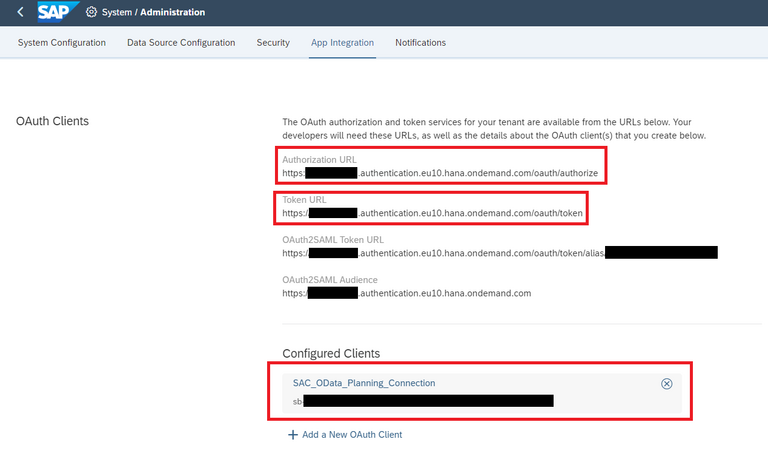Remove the SAC_OData_Planning_Connection client
Image resolution: width=768 pixels, height=459 pixels.
pyautogui.click(x=667, y=384)
